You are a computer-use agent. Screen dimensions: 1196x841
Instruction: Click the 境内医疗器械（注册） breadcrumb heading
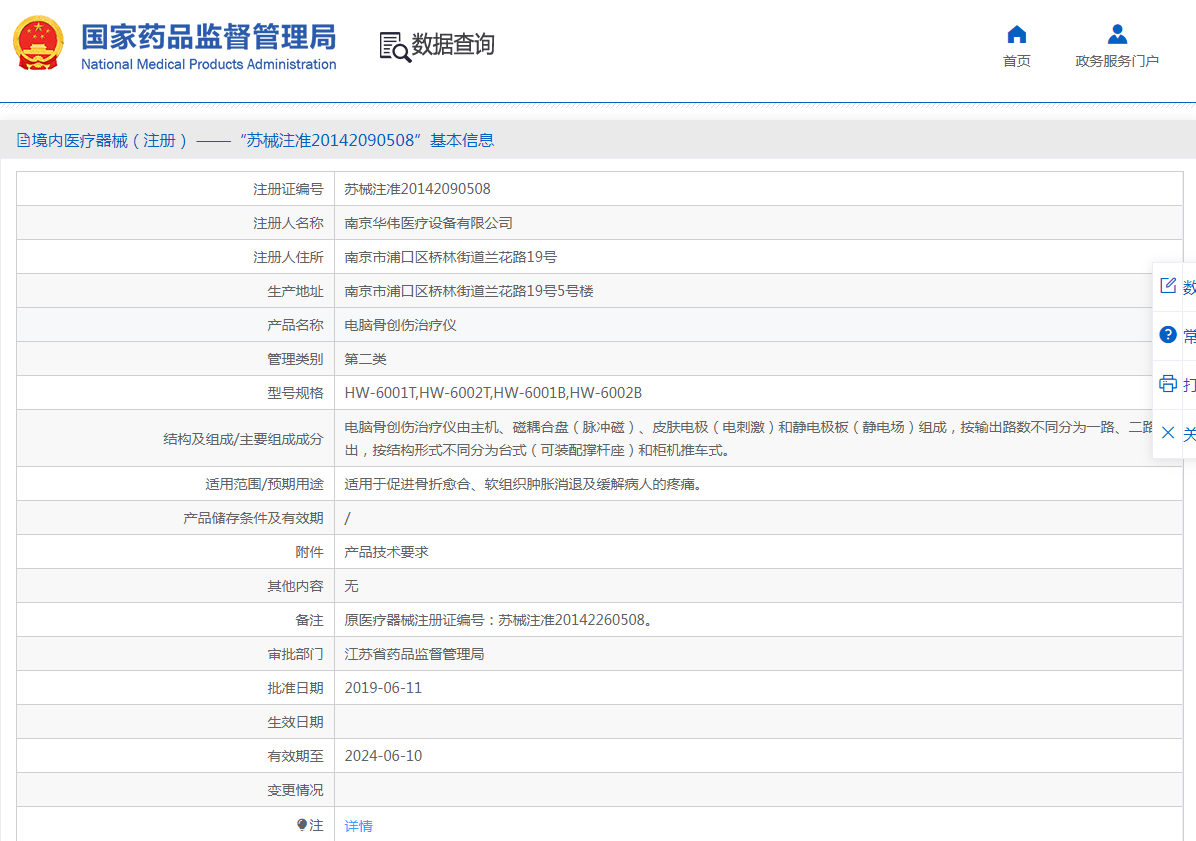pos(109,140)
